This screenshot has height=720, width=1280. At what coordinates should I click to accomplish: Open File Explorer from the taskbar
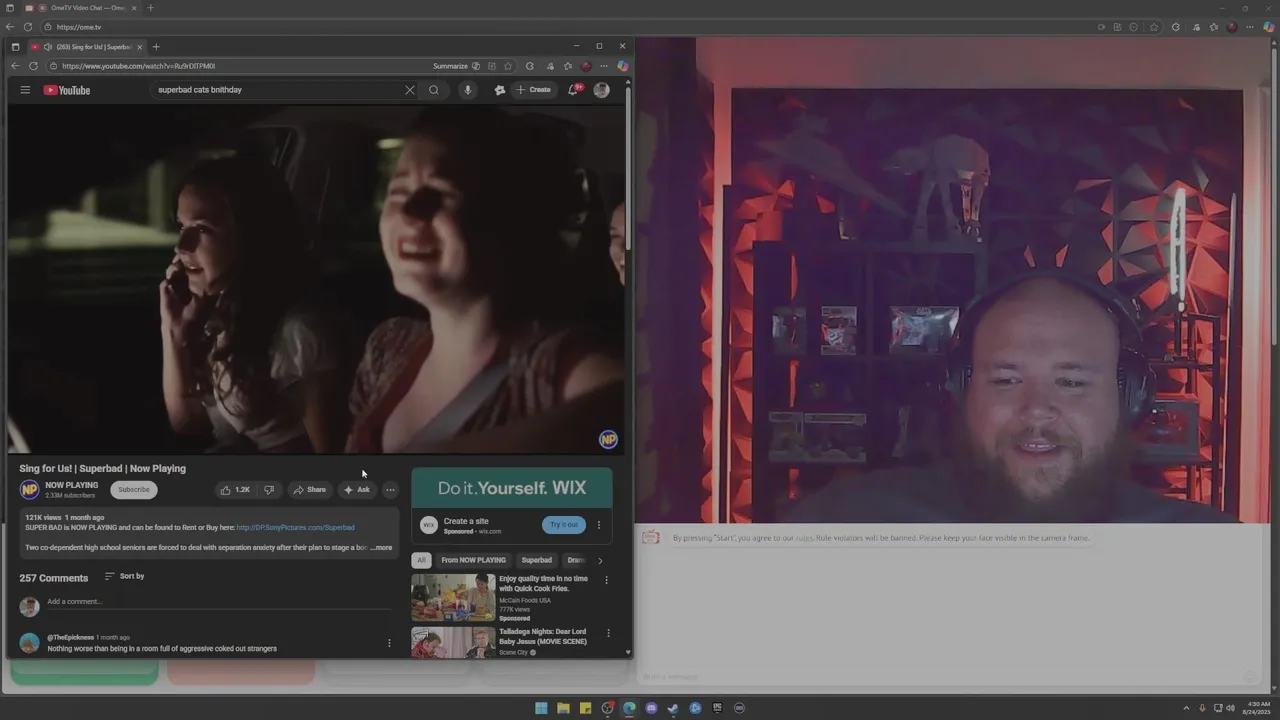pos(563,708)
